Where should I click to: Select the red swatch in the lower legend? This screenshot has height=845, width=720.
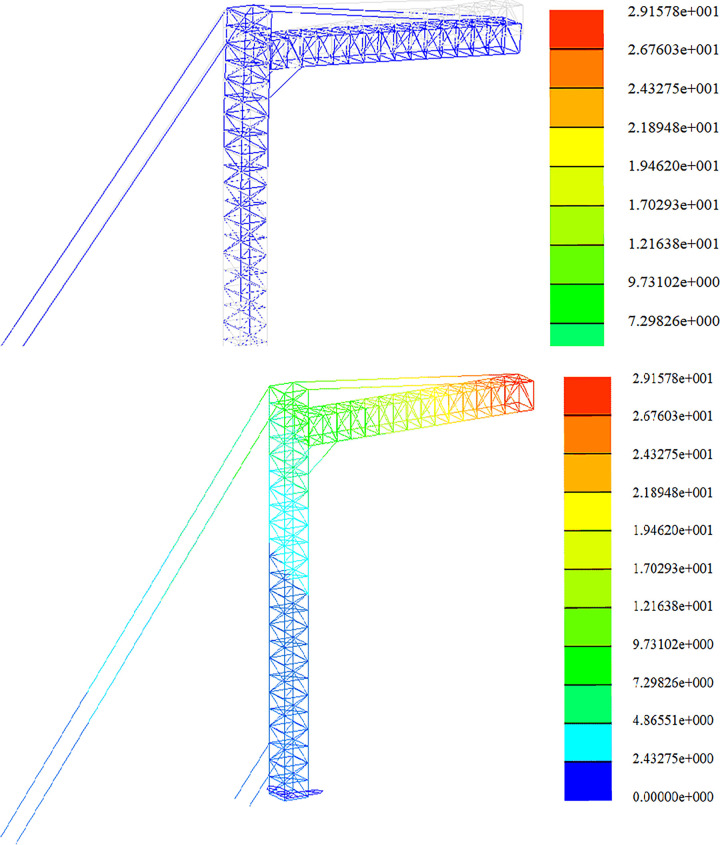587,396
